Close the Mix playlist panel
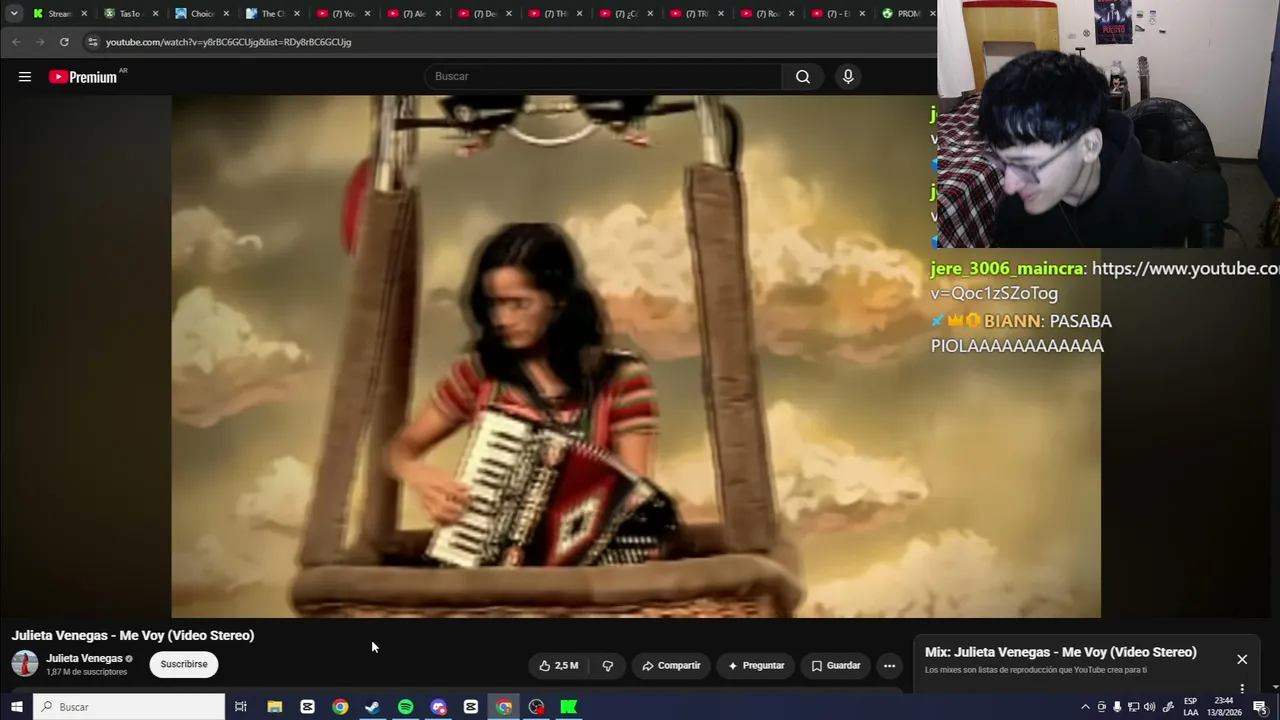Screen dimensions: 1280x720 click(x=1242, y=659)
